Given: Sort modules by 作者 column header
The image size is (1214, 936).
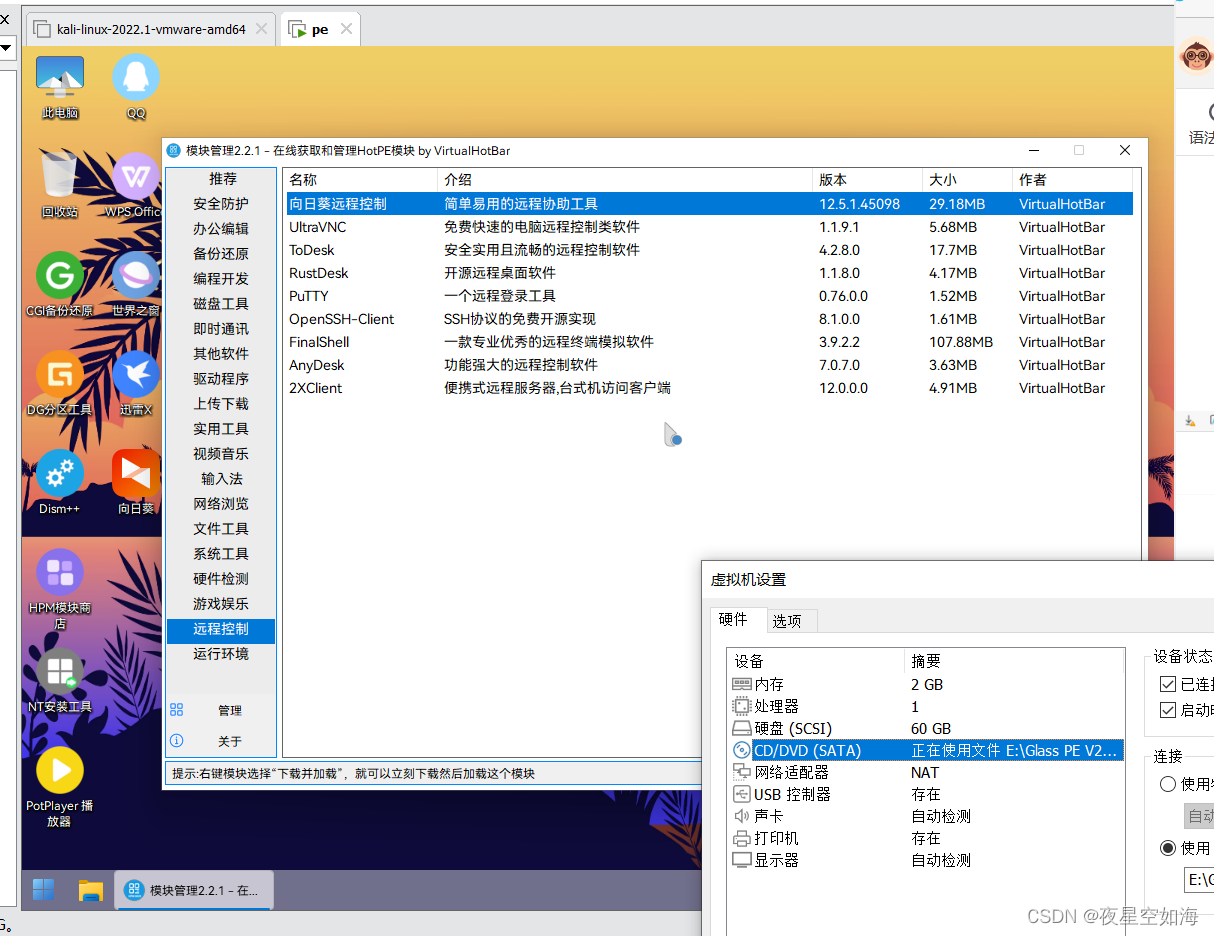Looking at the screenshot, I should [1073, 180].
